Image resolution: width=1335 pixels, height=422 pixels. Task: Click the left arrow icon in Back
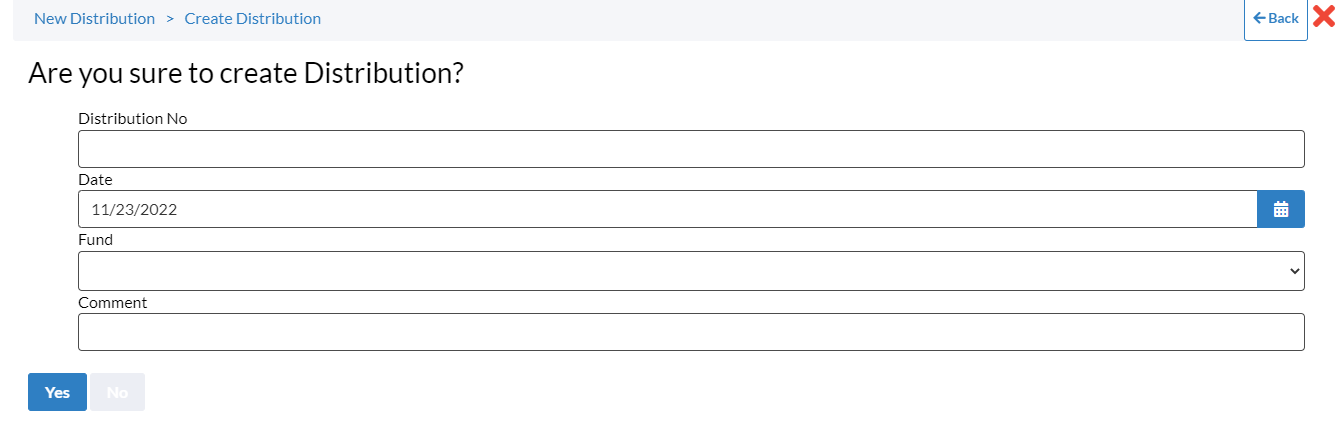pos(1259,18)
